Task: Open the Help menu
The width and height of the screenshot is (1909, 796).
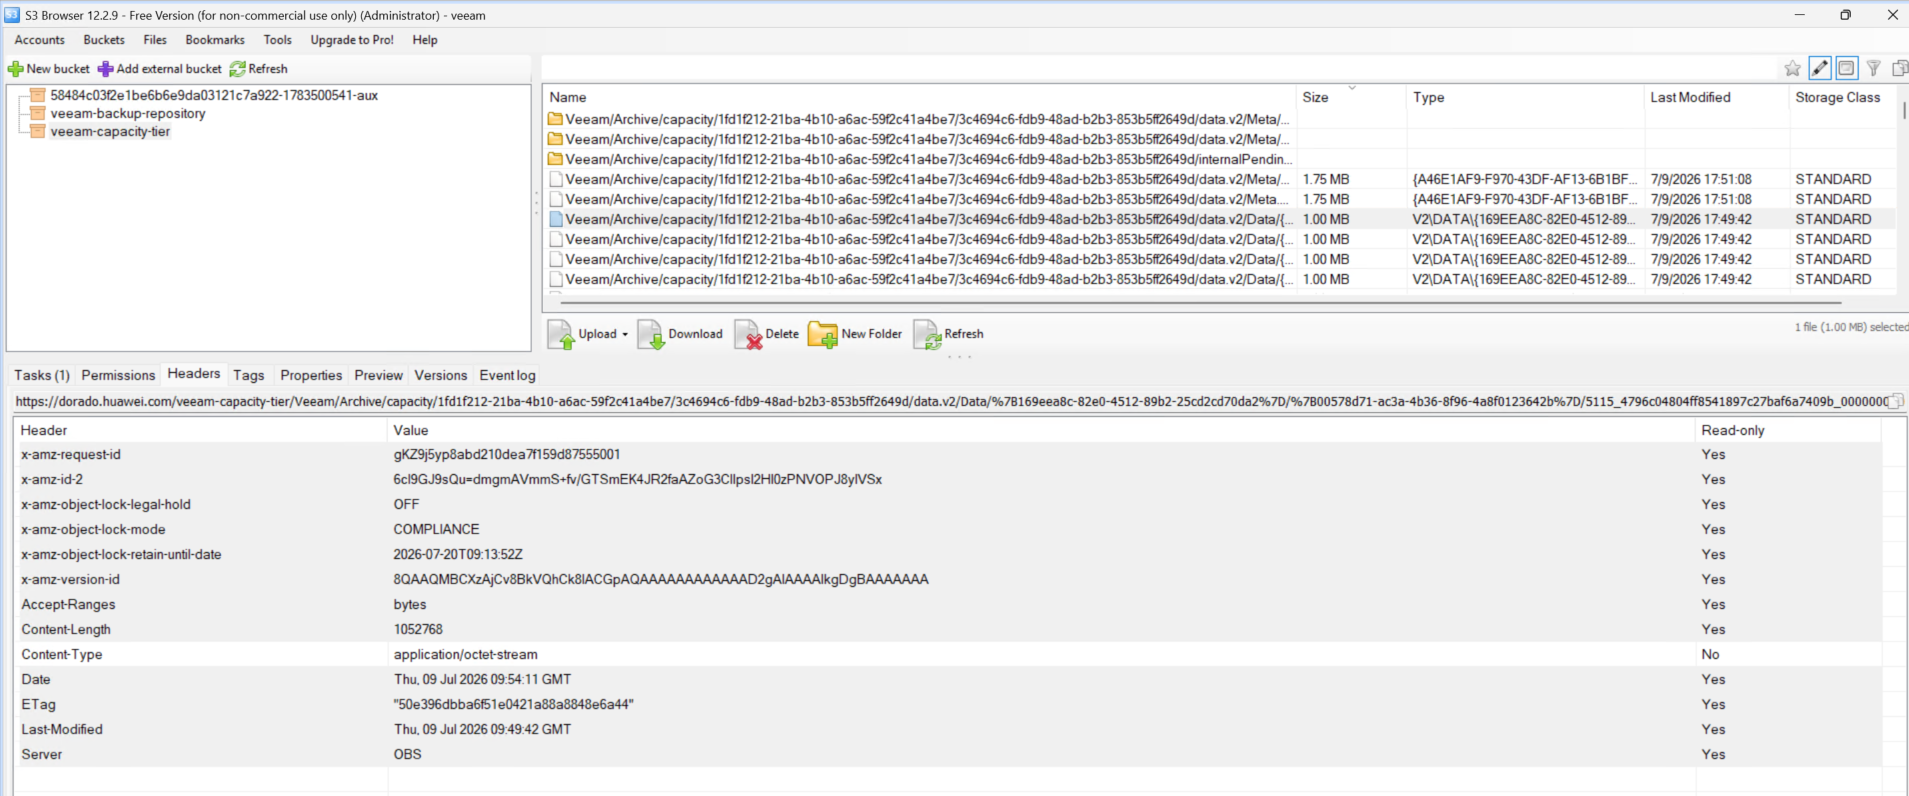Action: pos(425,40)
